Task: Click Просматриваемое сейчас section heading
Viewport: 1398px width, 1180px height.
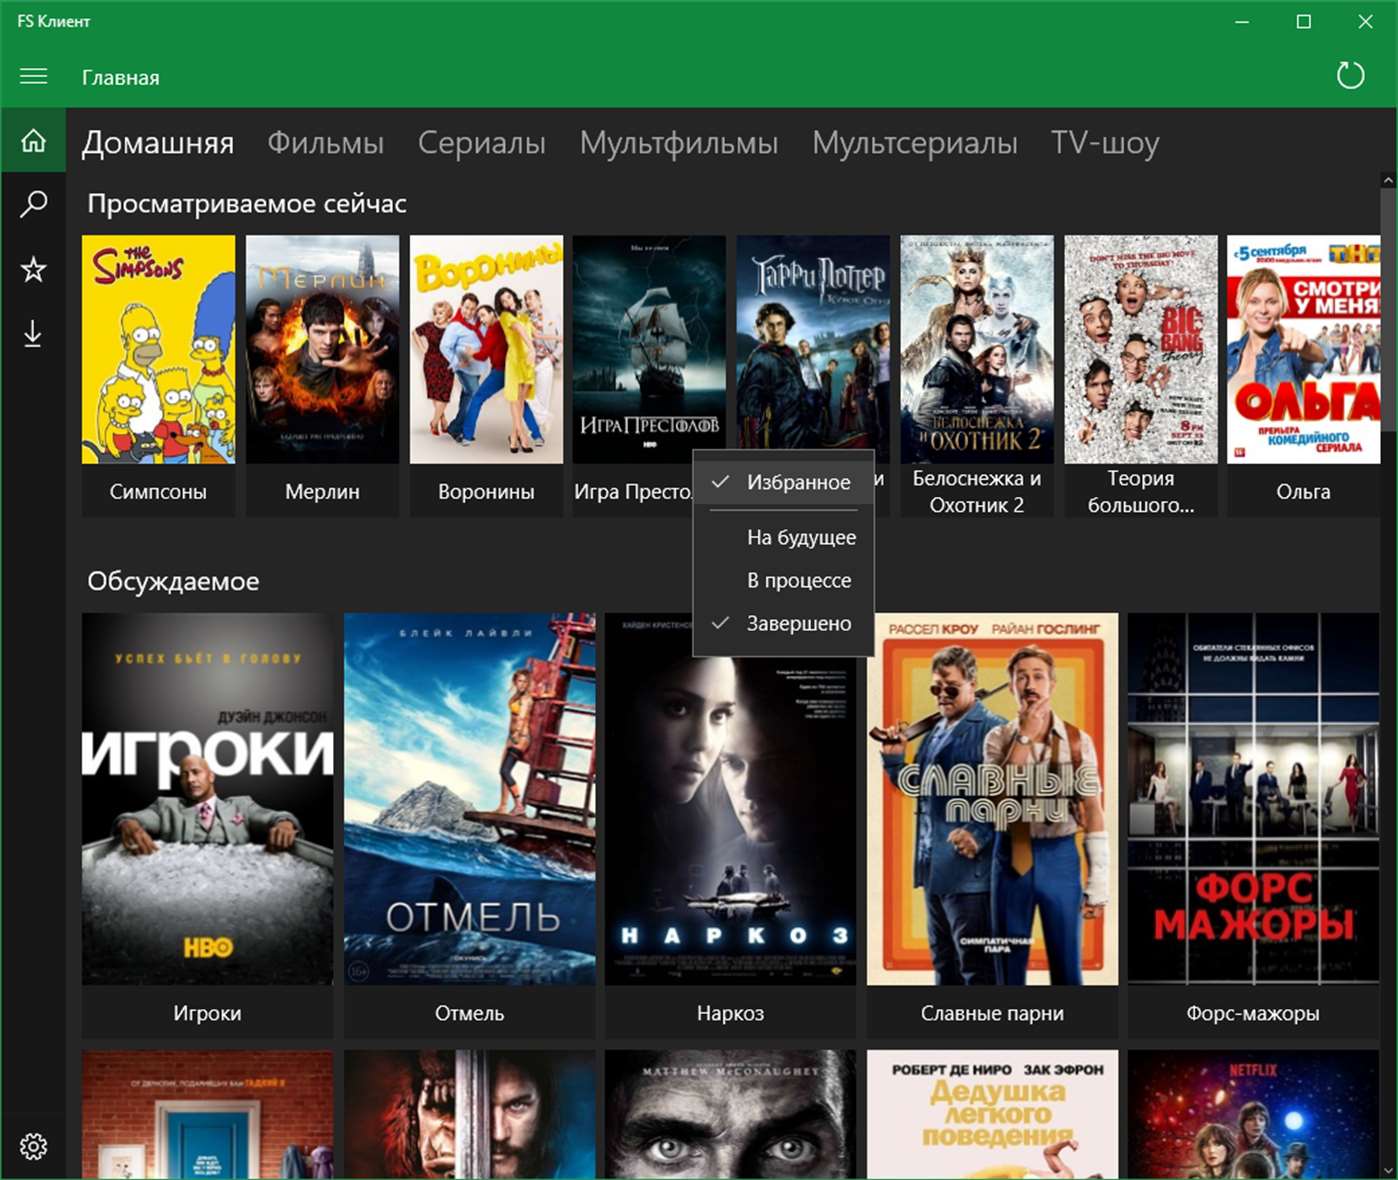Action: (247, 203)
